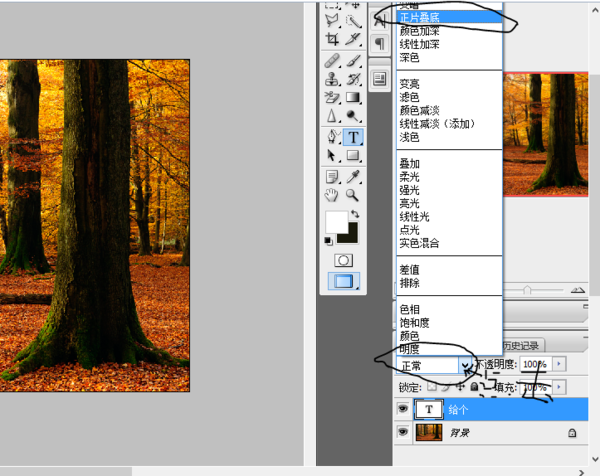Select the Gradient tool
Viewport: 600px width, 476px height.
coord(353,98)
